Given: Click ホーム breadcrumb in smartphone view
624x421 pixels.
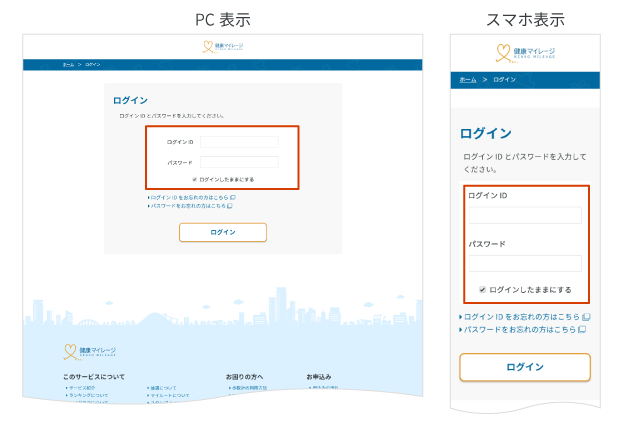Looking at the screenshot, I should [468, 78].
